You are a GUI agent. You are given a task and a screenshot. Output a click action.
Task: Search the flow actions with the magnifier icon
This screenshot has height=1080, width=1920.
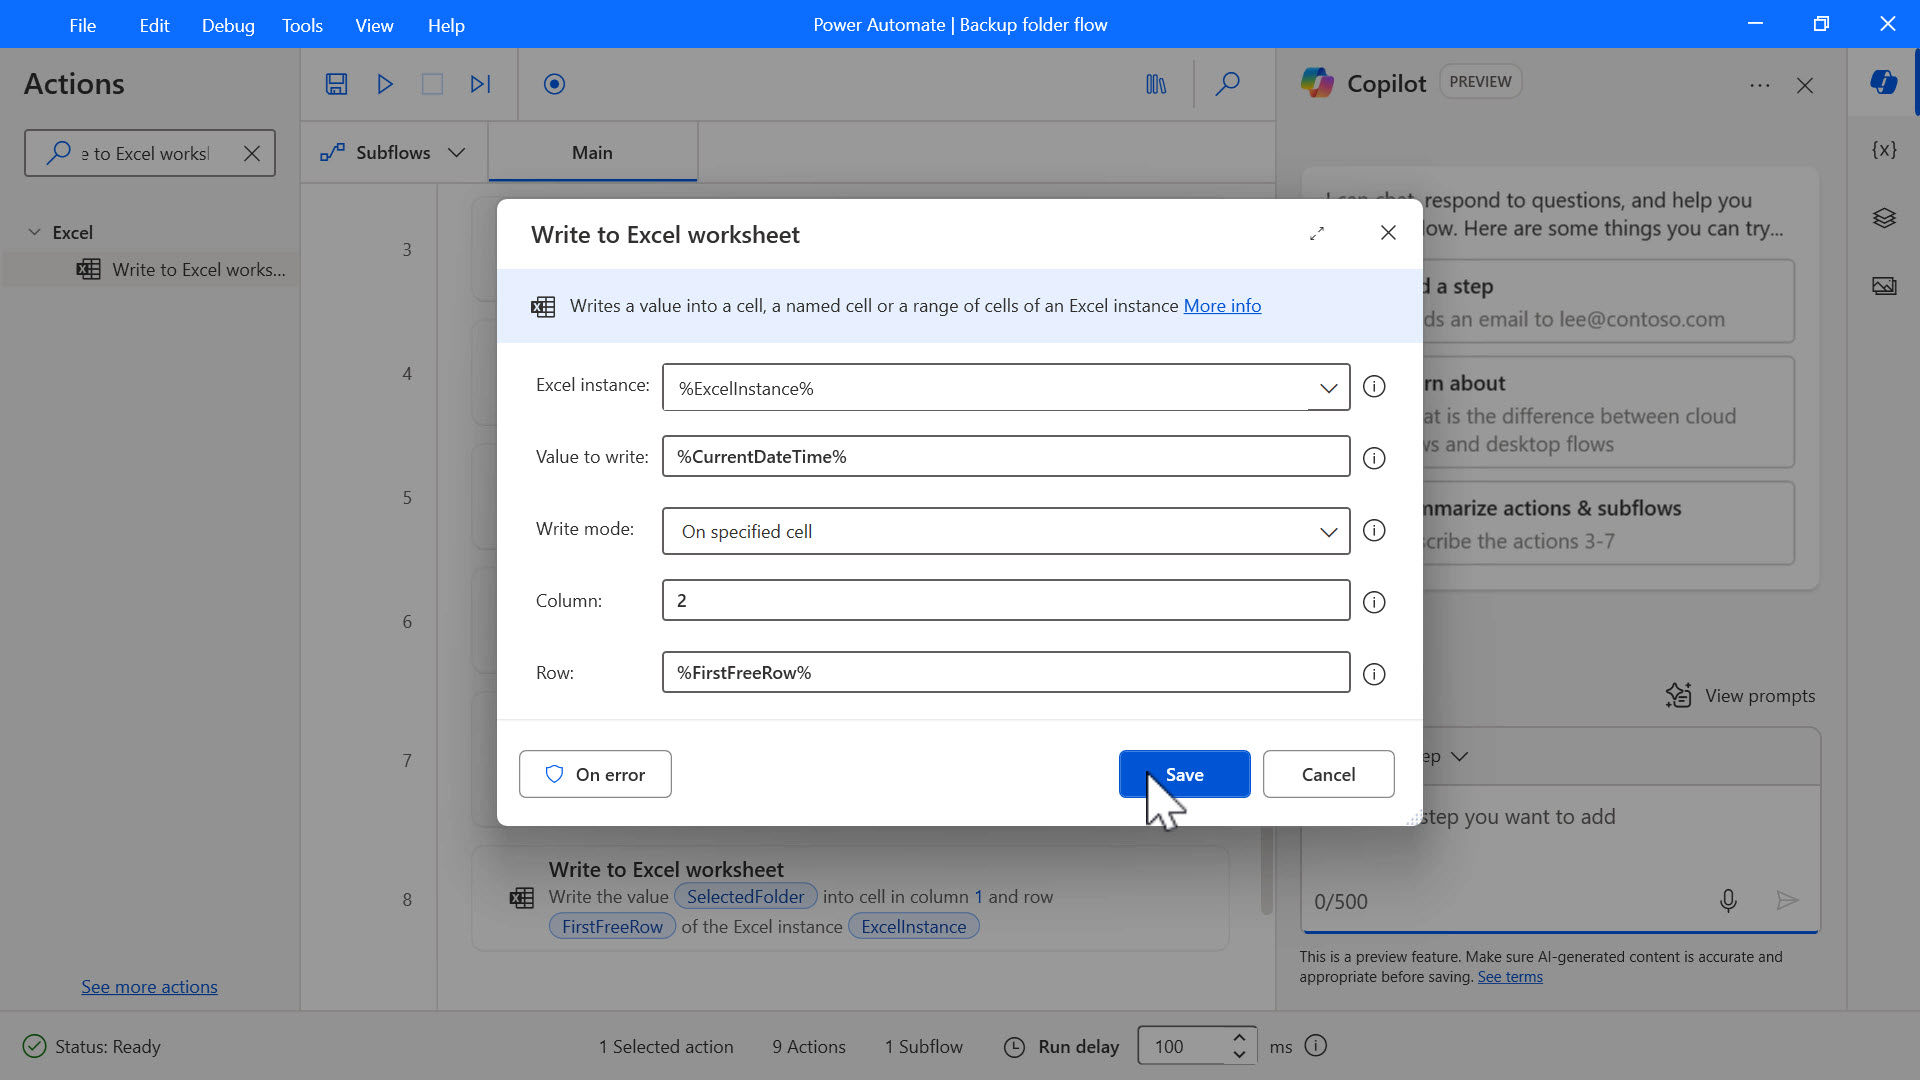coord(1228,84)
